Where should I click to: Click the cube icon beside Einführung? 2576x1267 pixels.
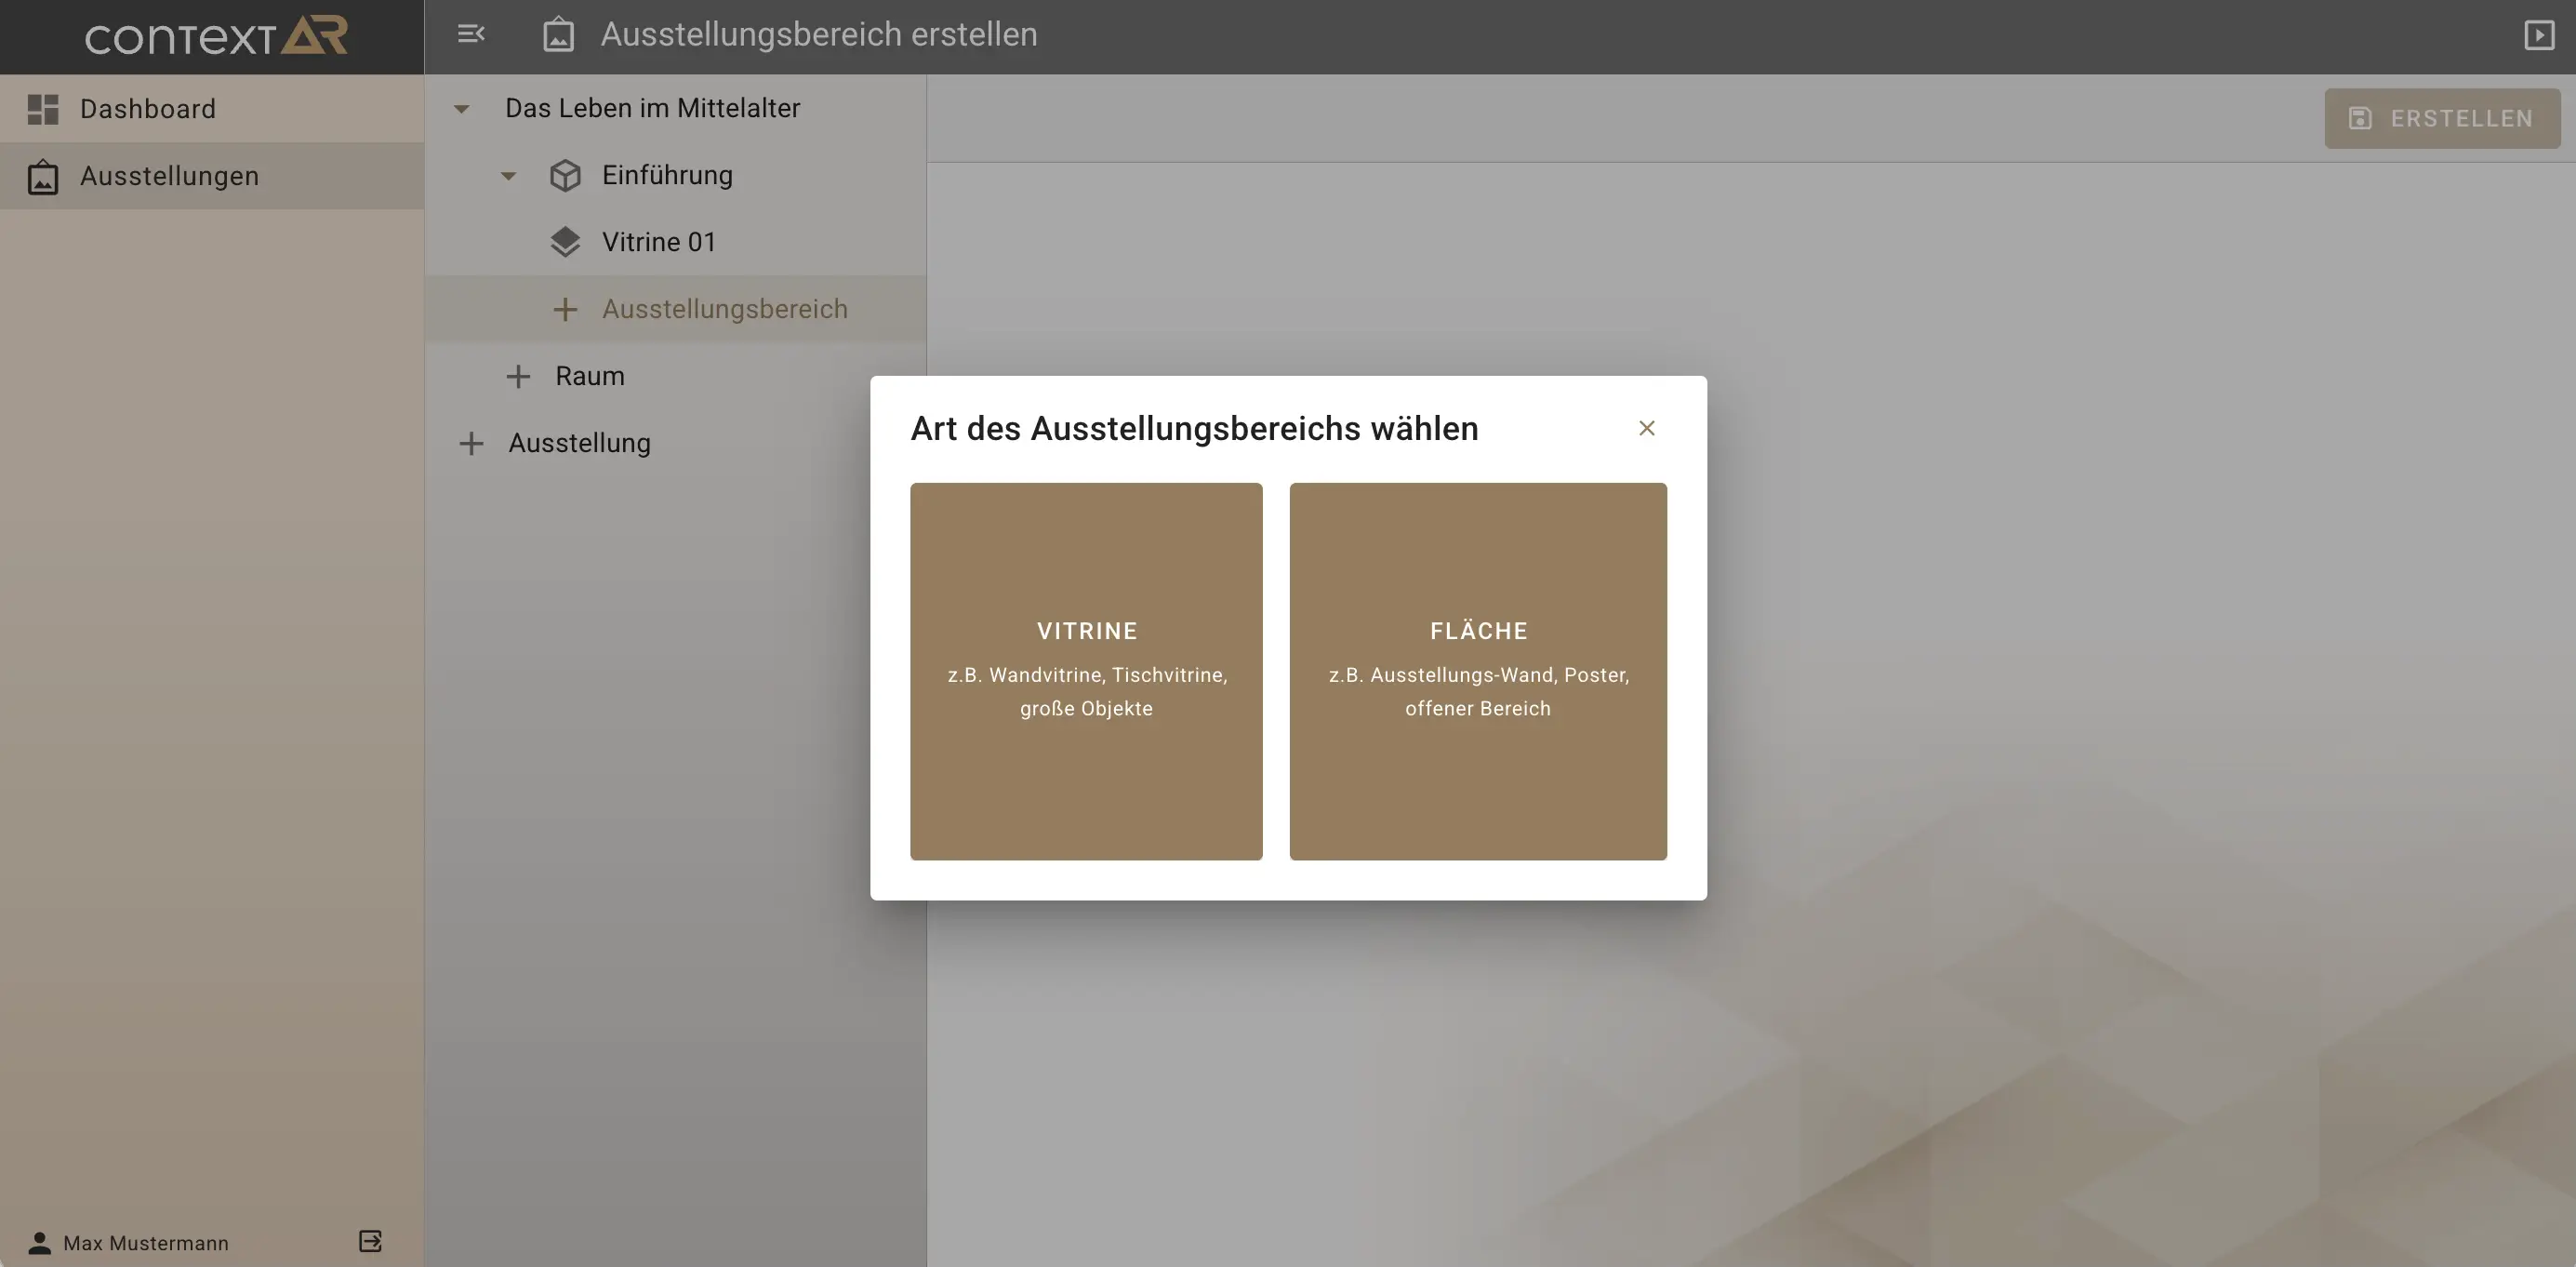coord(565,176)
